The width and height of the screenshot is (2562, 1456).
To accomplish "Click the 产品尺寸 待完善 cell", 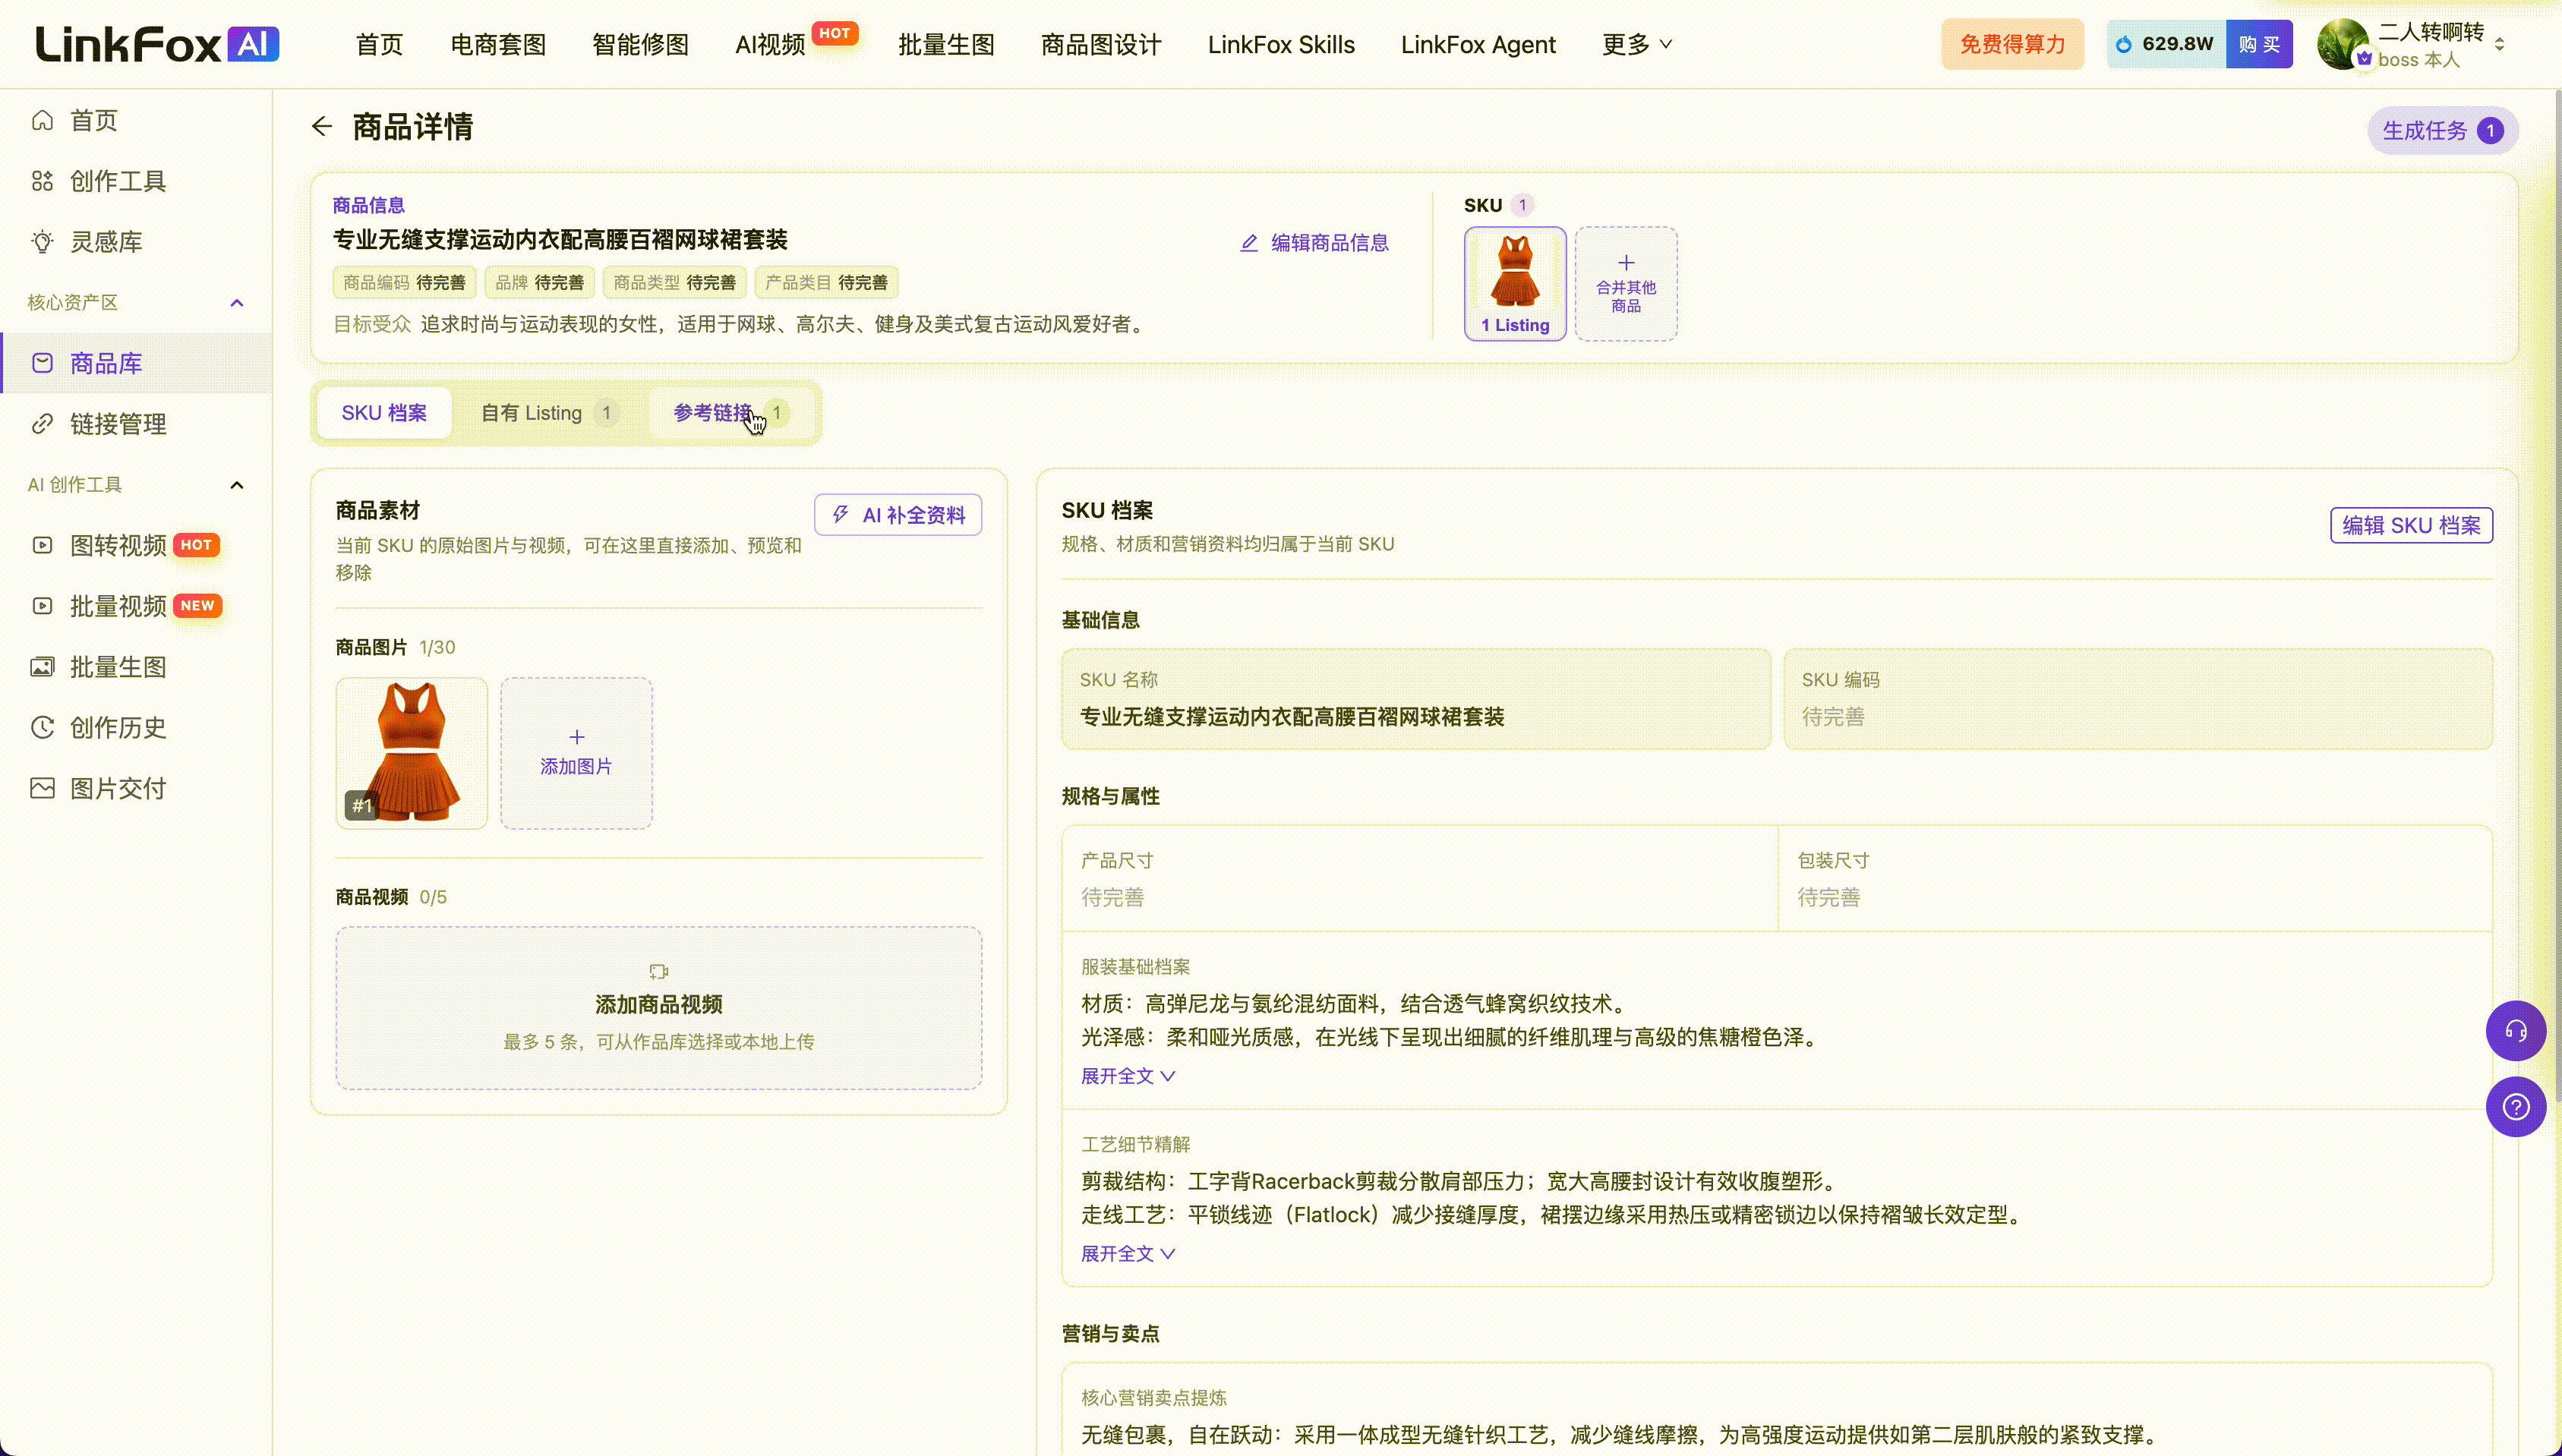I will pos(1420,879).
